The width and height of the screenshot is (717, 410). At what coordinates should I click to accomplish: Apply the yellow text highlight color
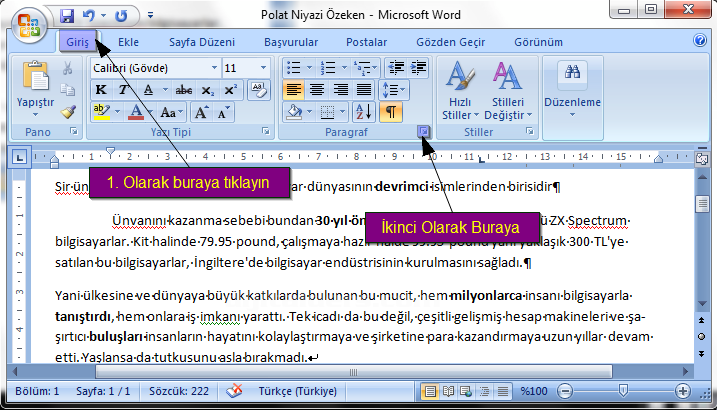click(102, 112)
